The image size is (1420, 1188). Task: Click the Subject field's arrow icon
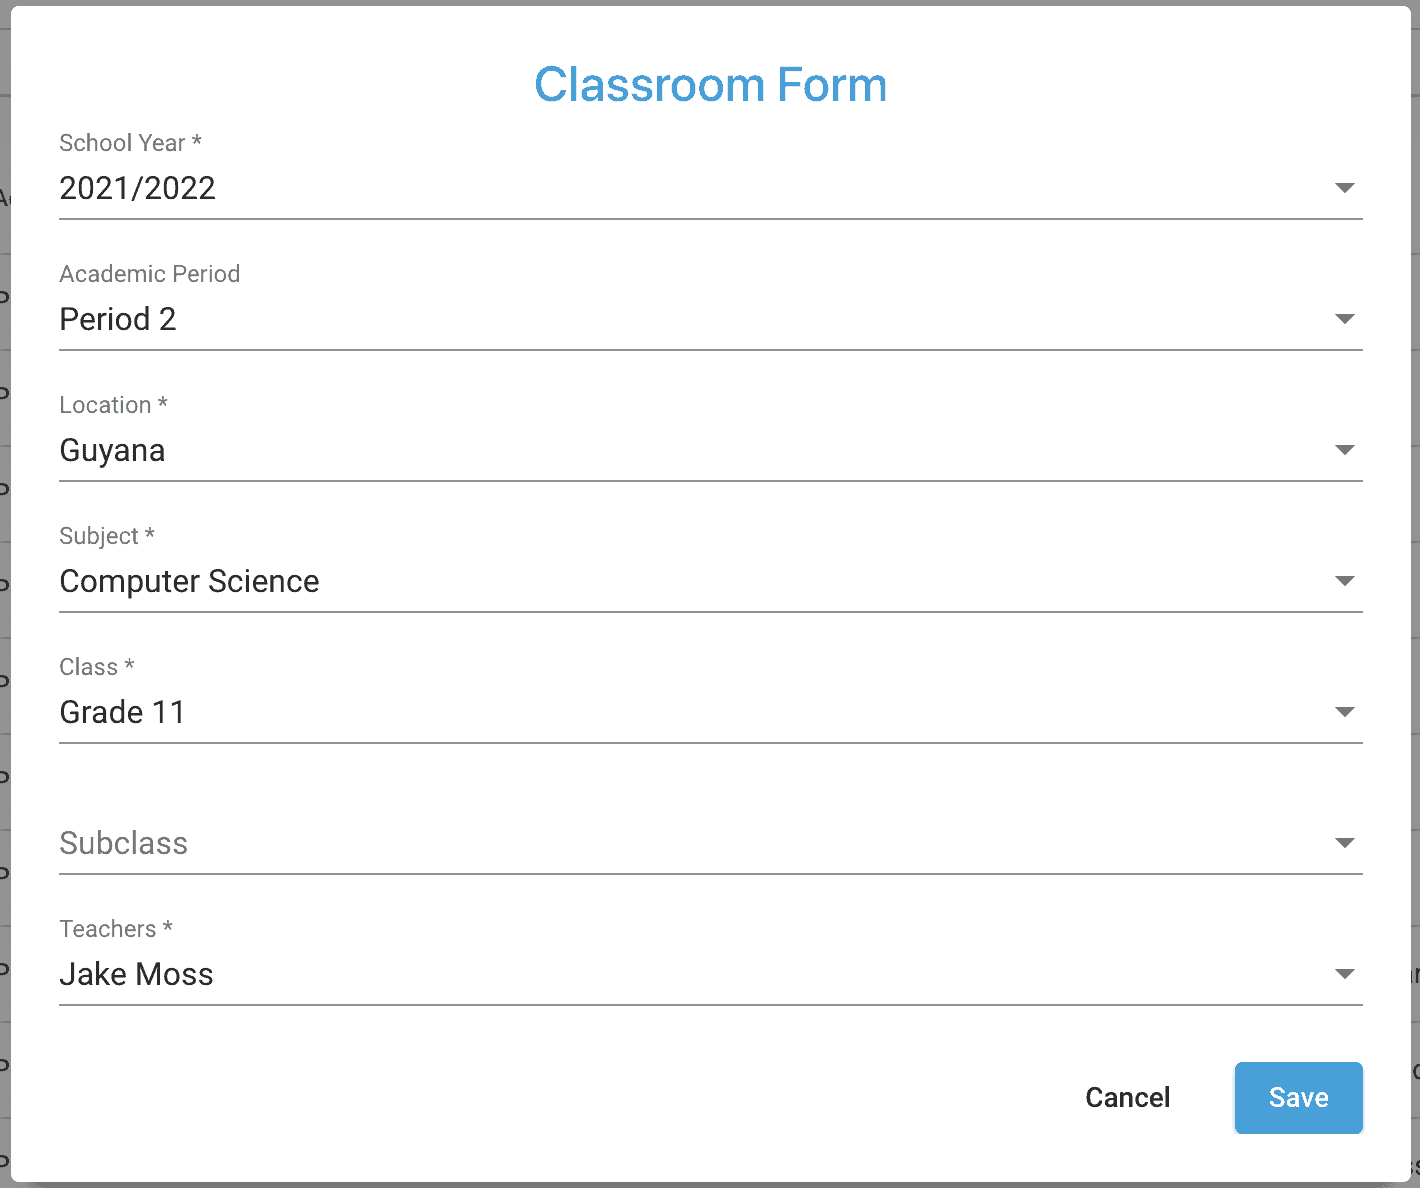(x=1345, y=581)
